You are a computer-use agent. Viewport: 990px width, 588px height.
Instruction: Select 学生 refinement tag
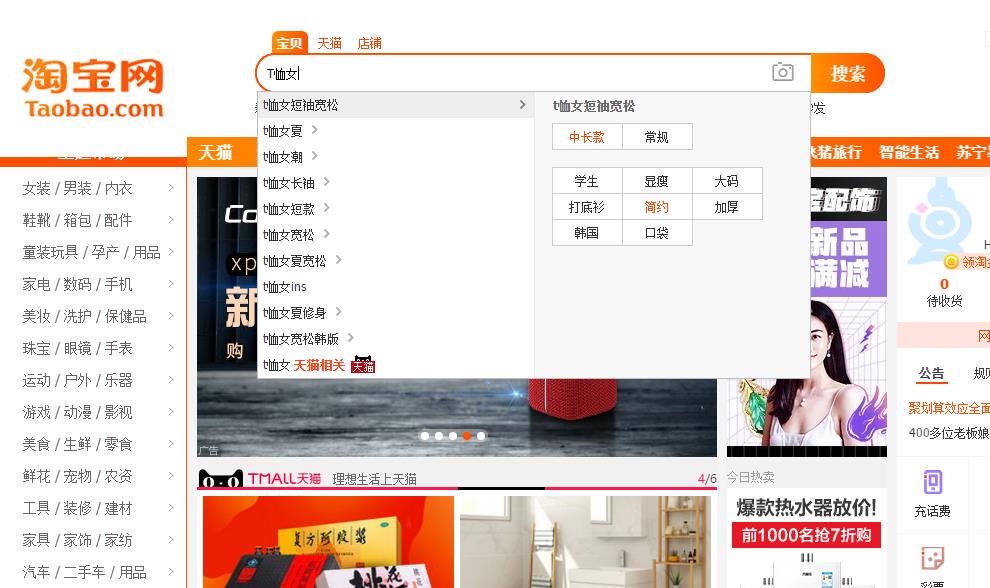tap(587, 181)
